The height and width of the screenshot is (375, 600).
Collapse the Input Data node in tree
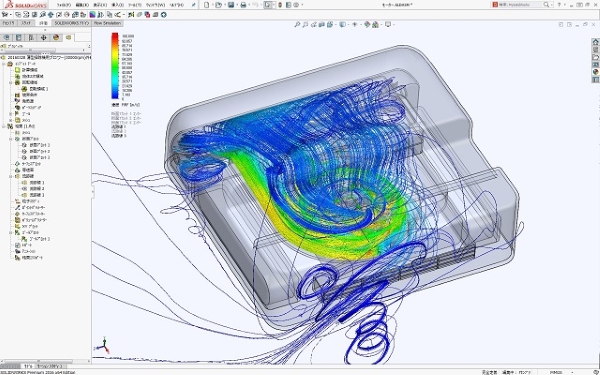pos(4,64)
